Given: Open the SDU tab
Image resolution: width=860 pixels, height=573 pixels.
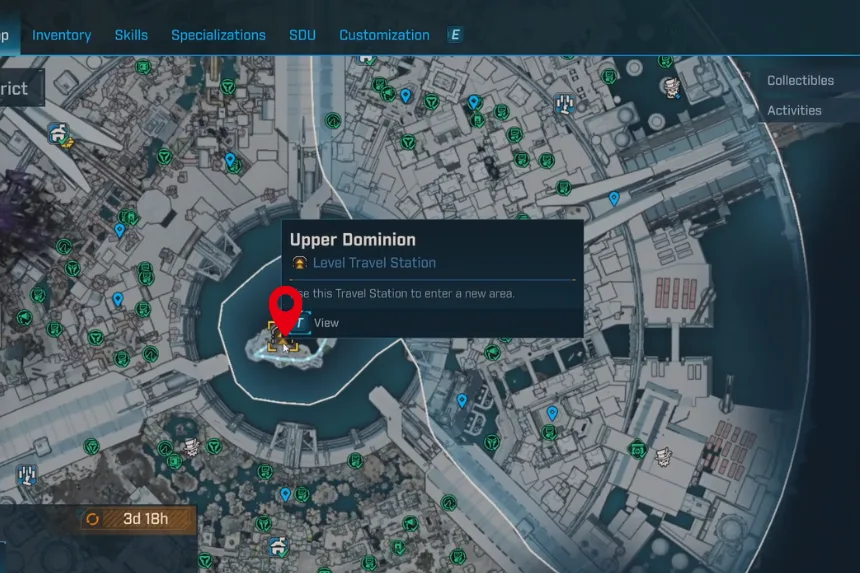Looking at the screenshot, I should [302, 35].
